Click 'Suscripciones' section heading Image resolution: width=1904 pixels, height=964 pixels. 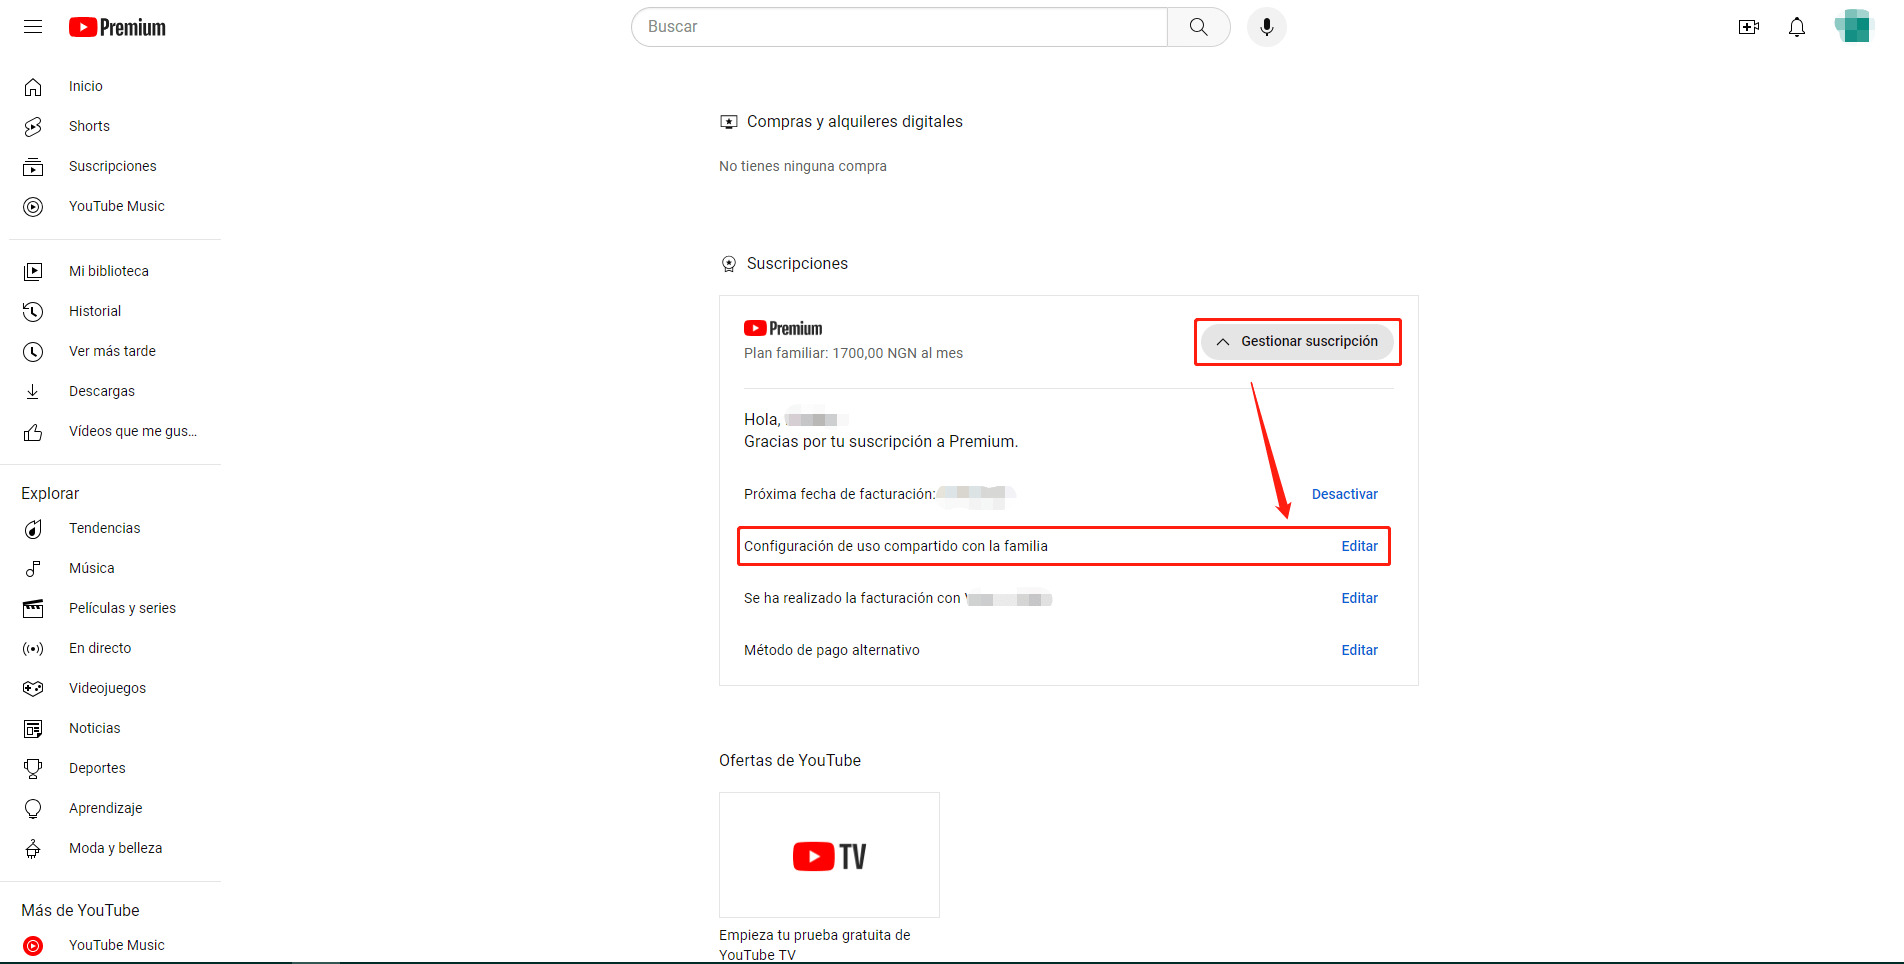click(797, 263)
